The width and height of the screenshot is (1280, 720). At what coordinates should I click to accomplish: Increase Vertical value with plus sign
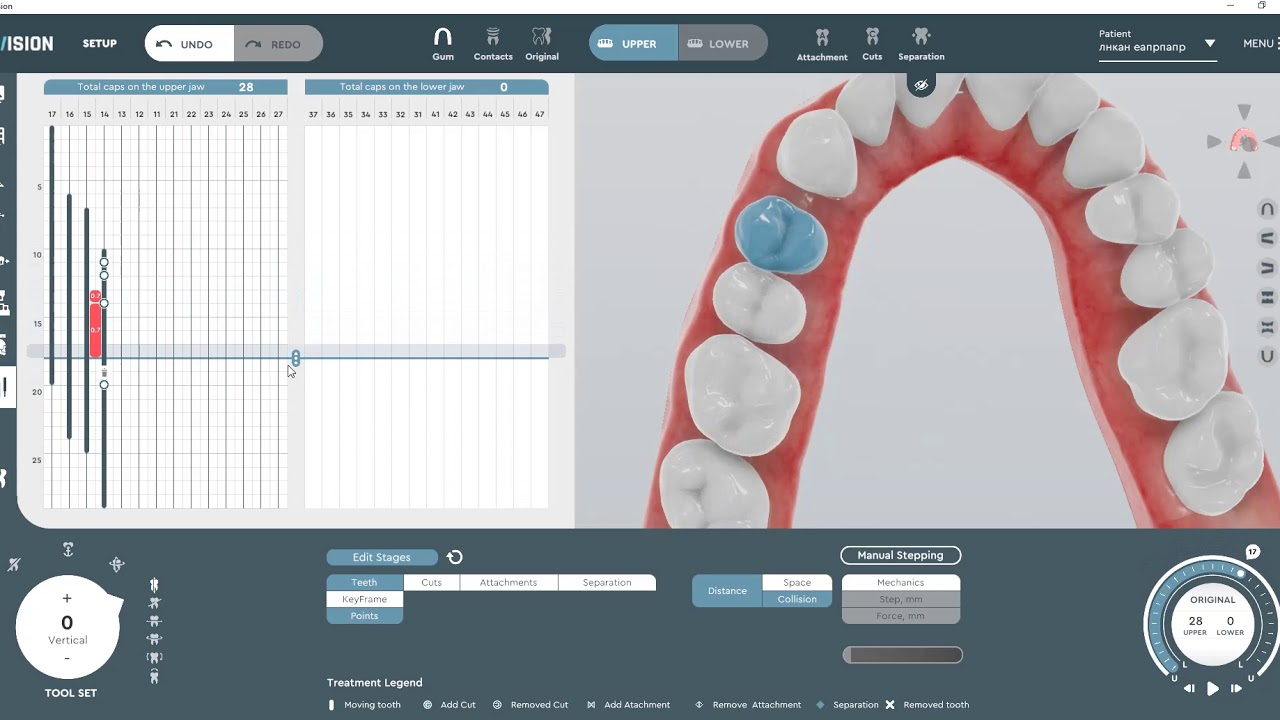coord(67,598)
